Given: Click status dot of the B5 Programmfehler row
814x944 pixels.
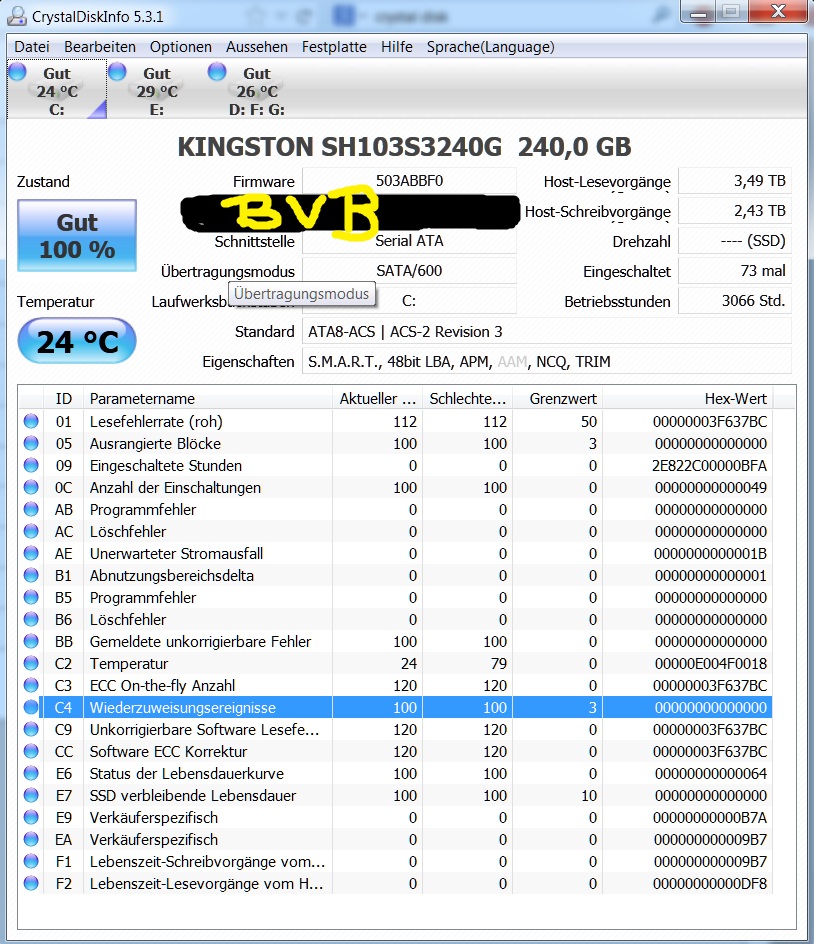Looking at the screenshot, I should click(31, 597).
